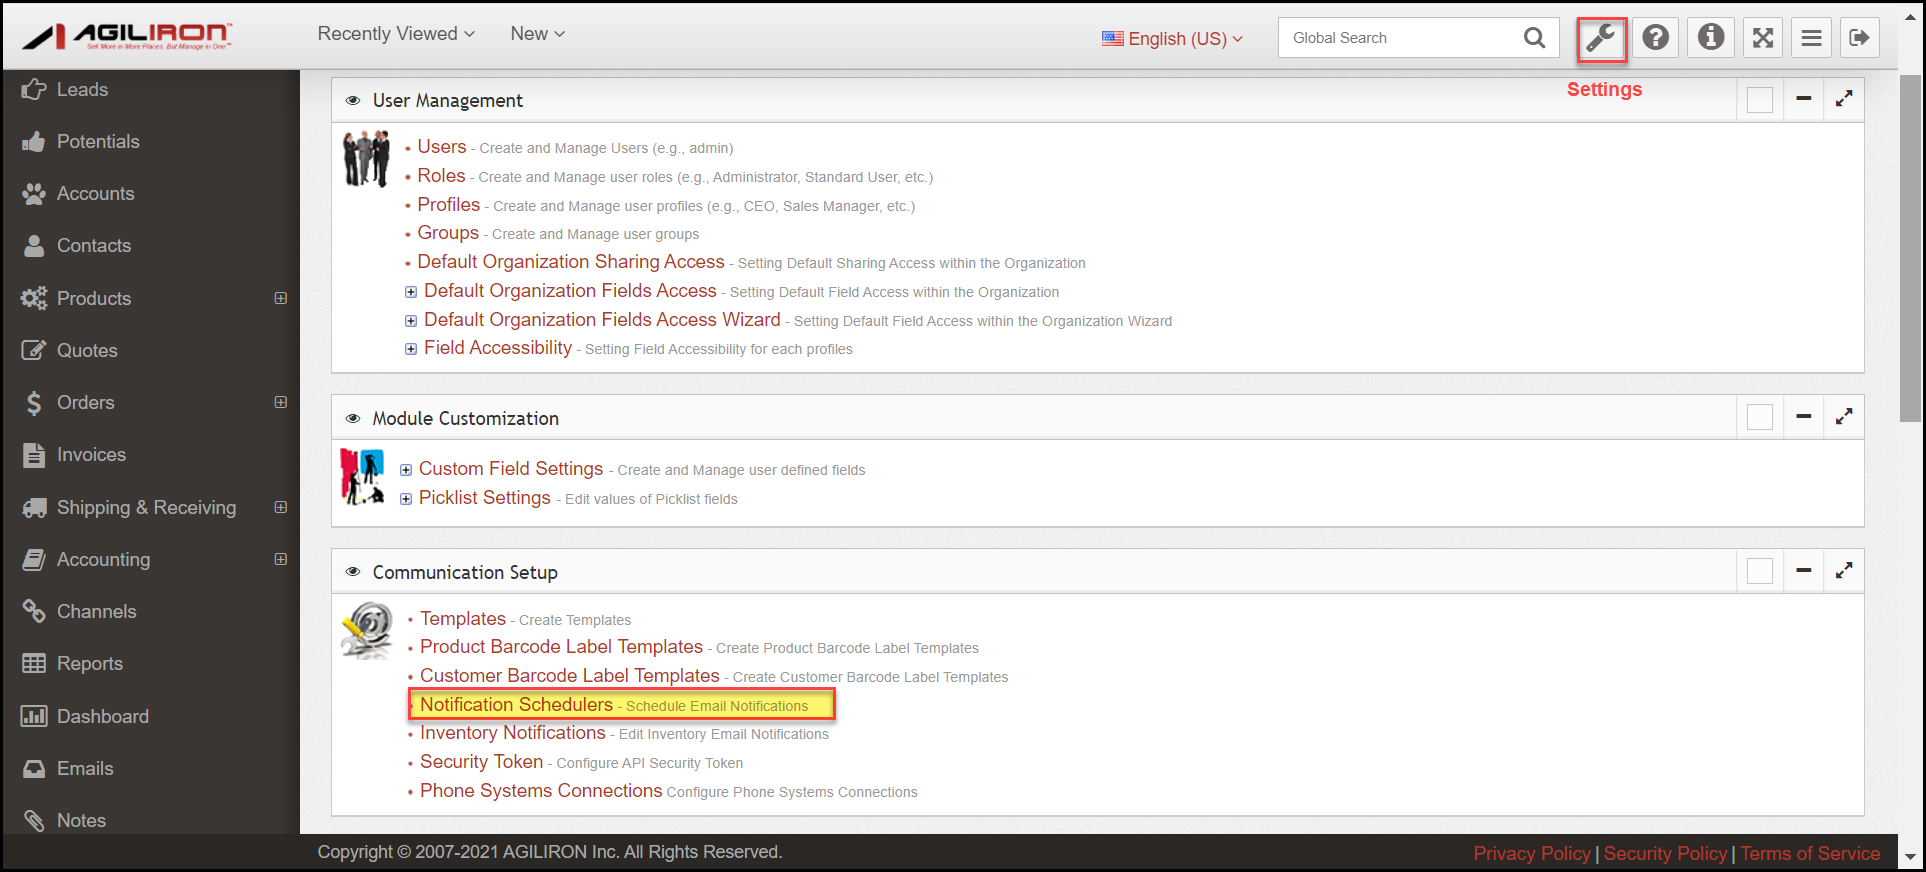The height and width of the screenshot is (872, 1926).
Task: Open the Info icon in top bar
Action: [1711, 38]
